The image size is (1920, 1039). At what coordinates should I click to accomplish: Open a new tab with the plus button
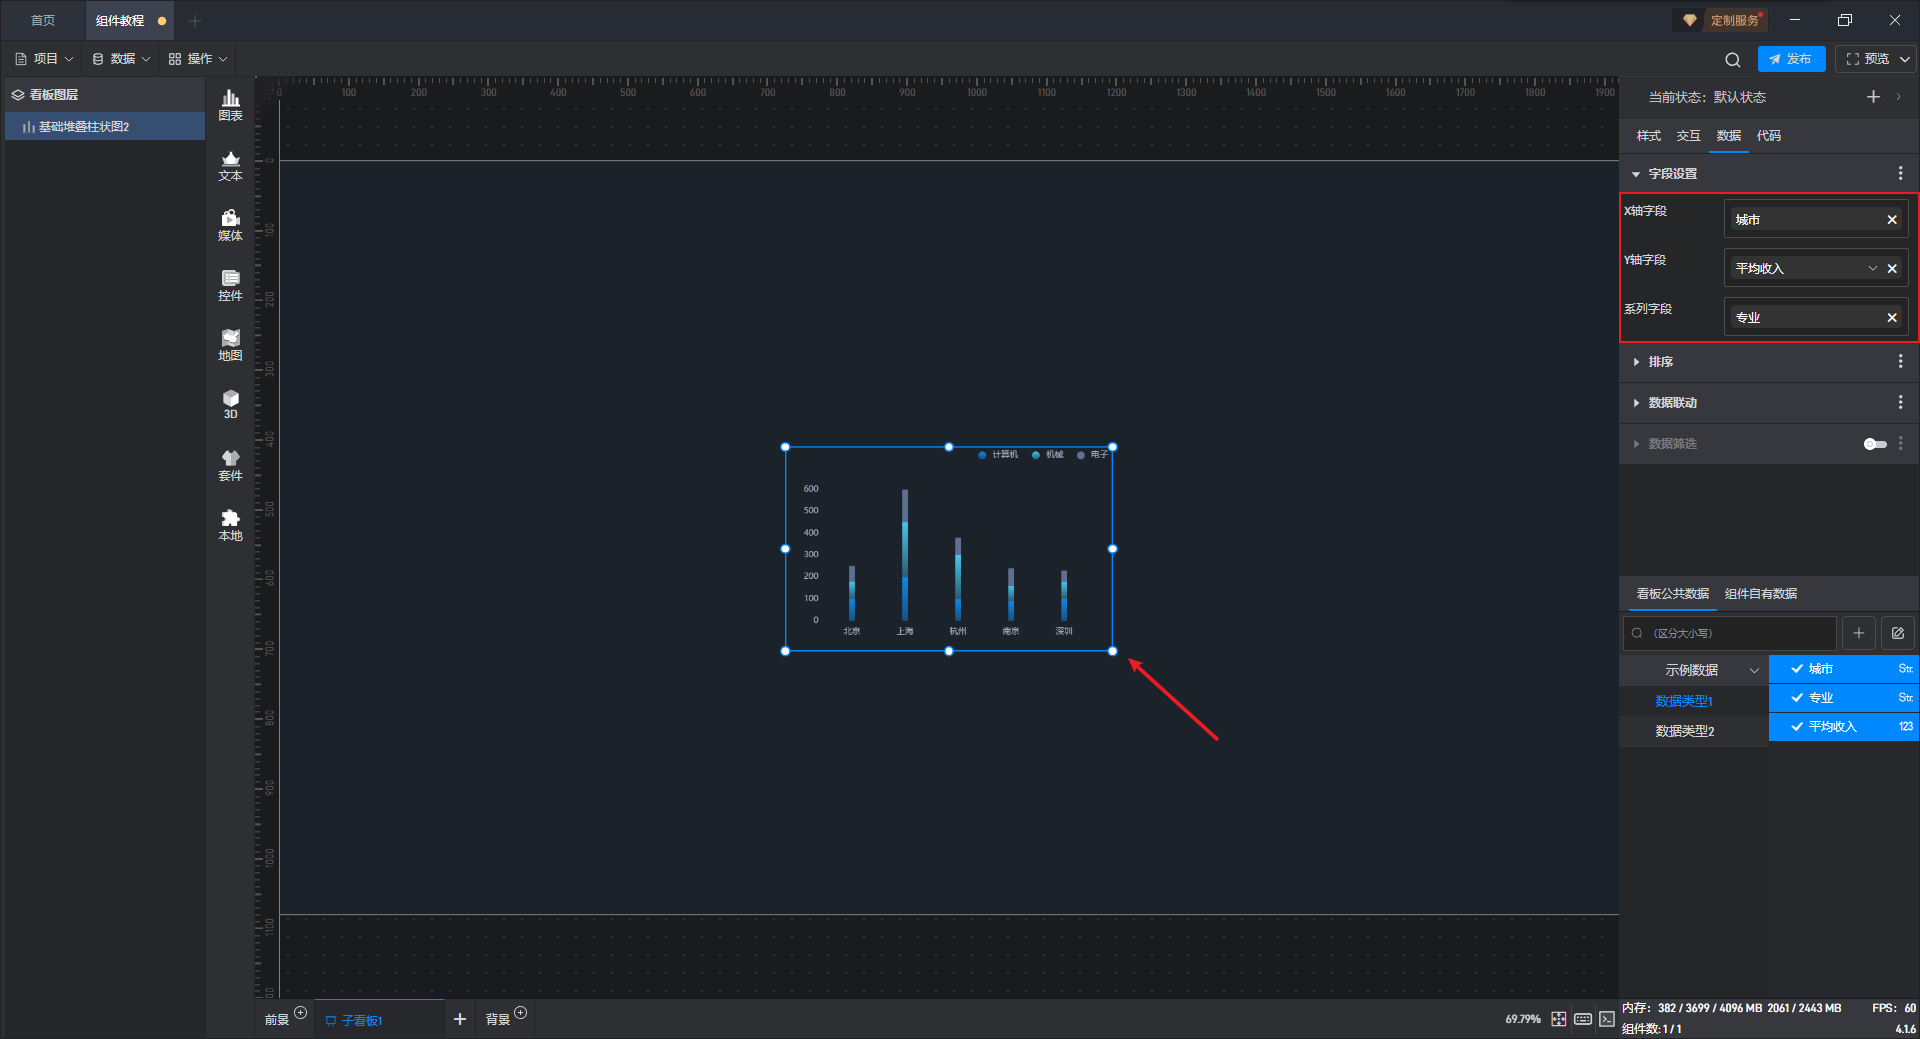click(195, 20)
